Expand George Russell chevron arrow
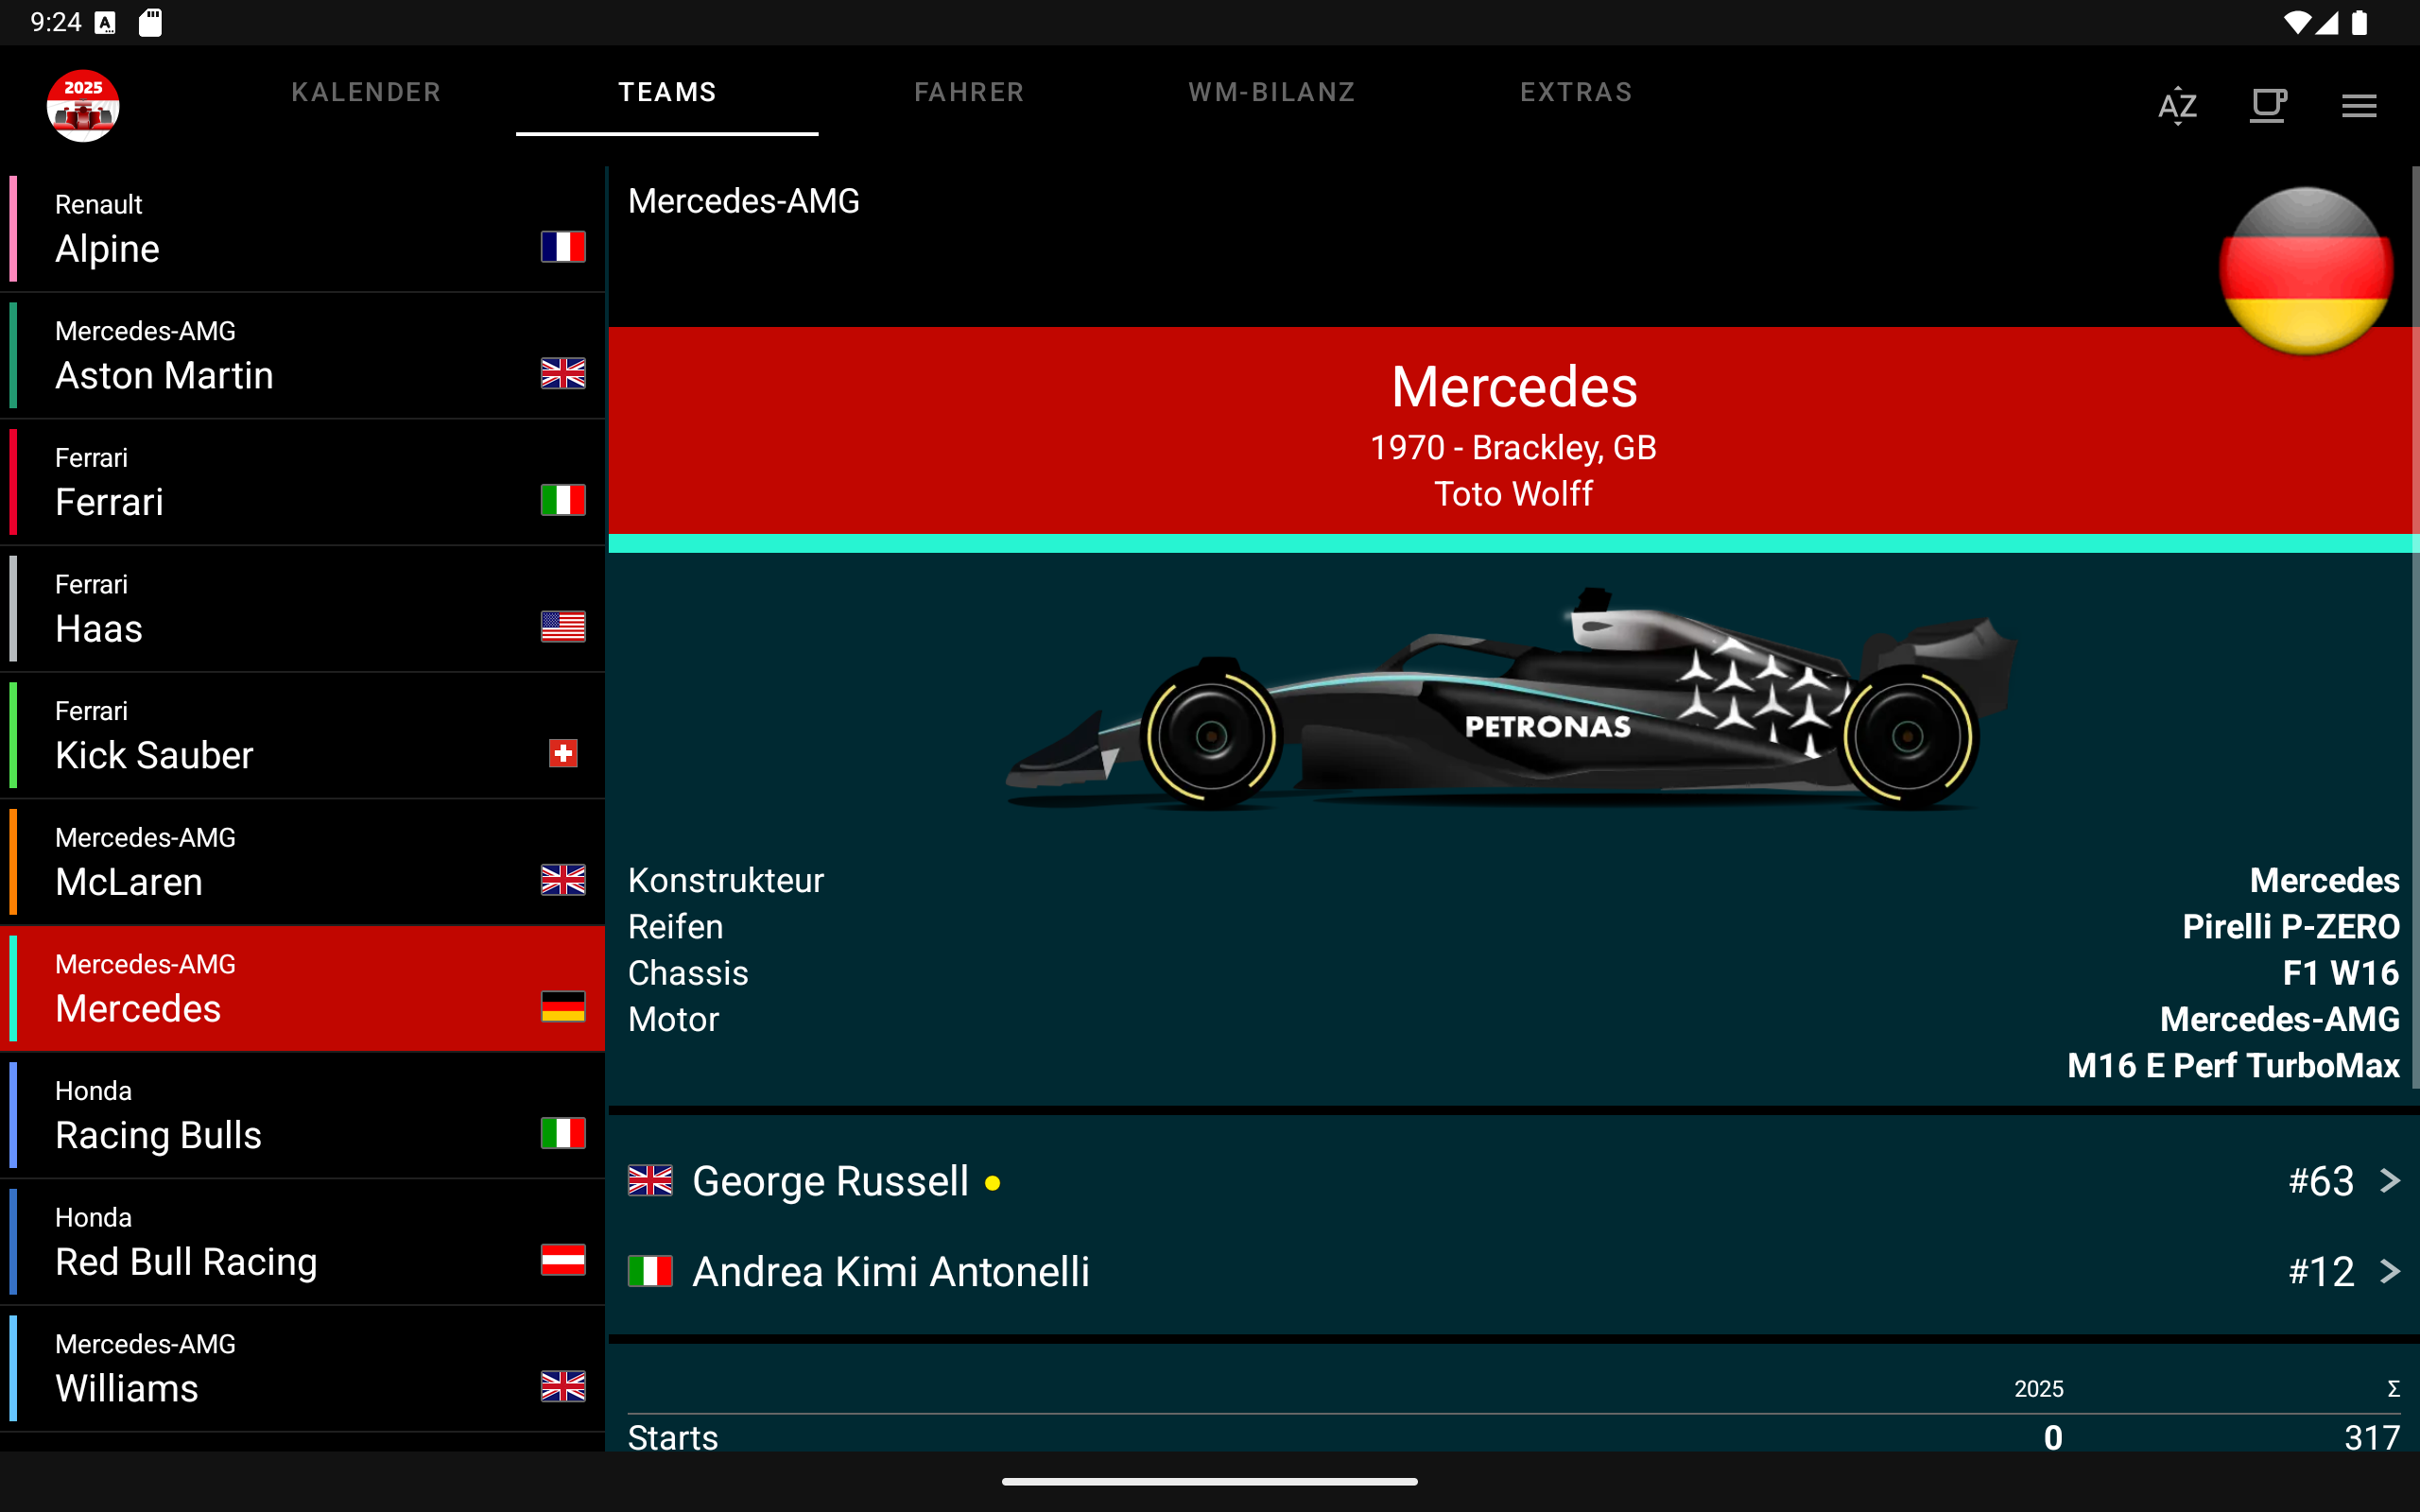The height and width of the screenshot is (1512, 2420). point(2390,1181)
